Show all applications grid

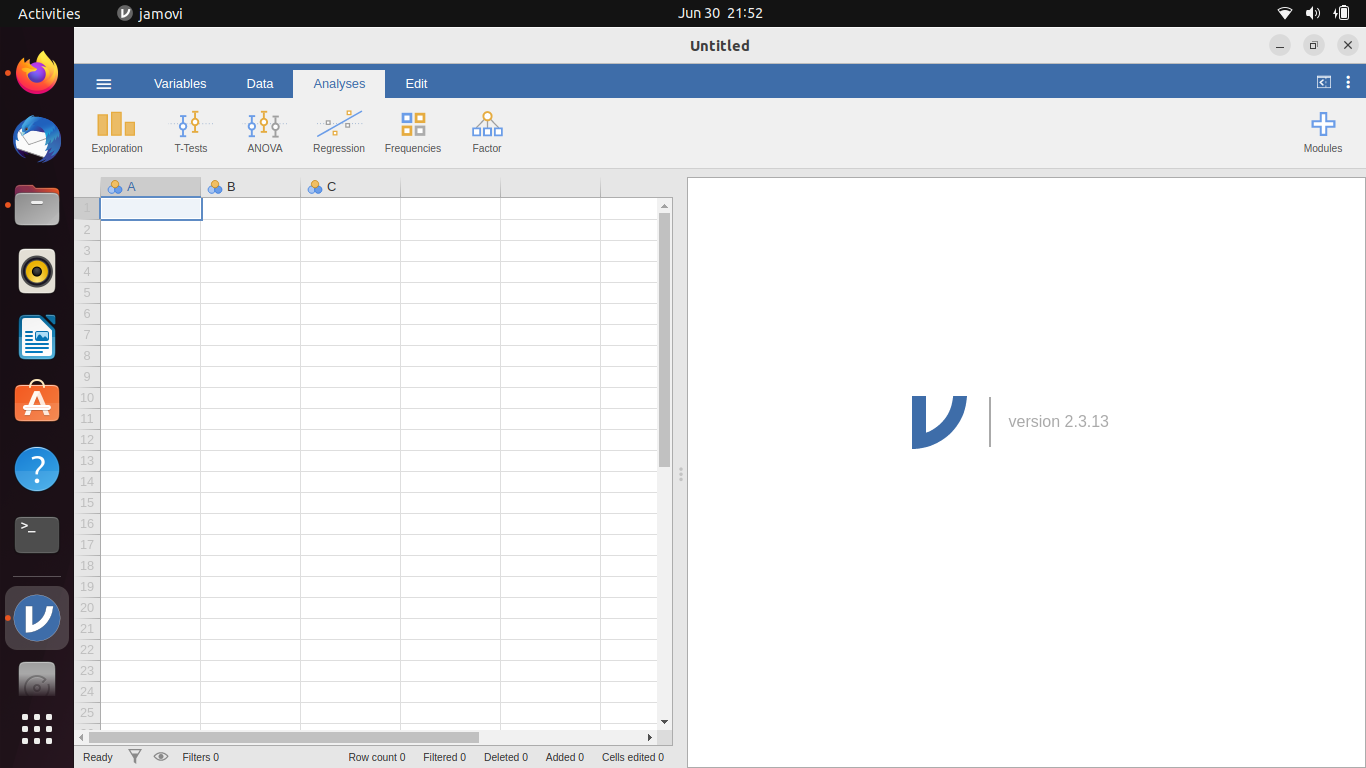(x=37, y=728)
